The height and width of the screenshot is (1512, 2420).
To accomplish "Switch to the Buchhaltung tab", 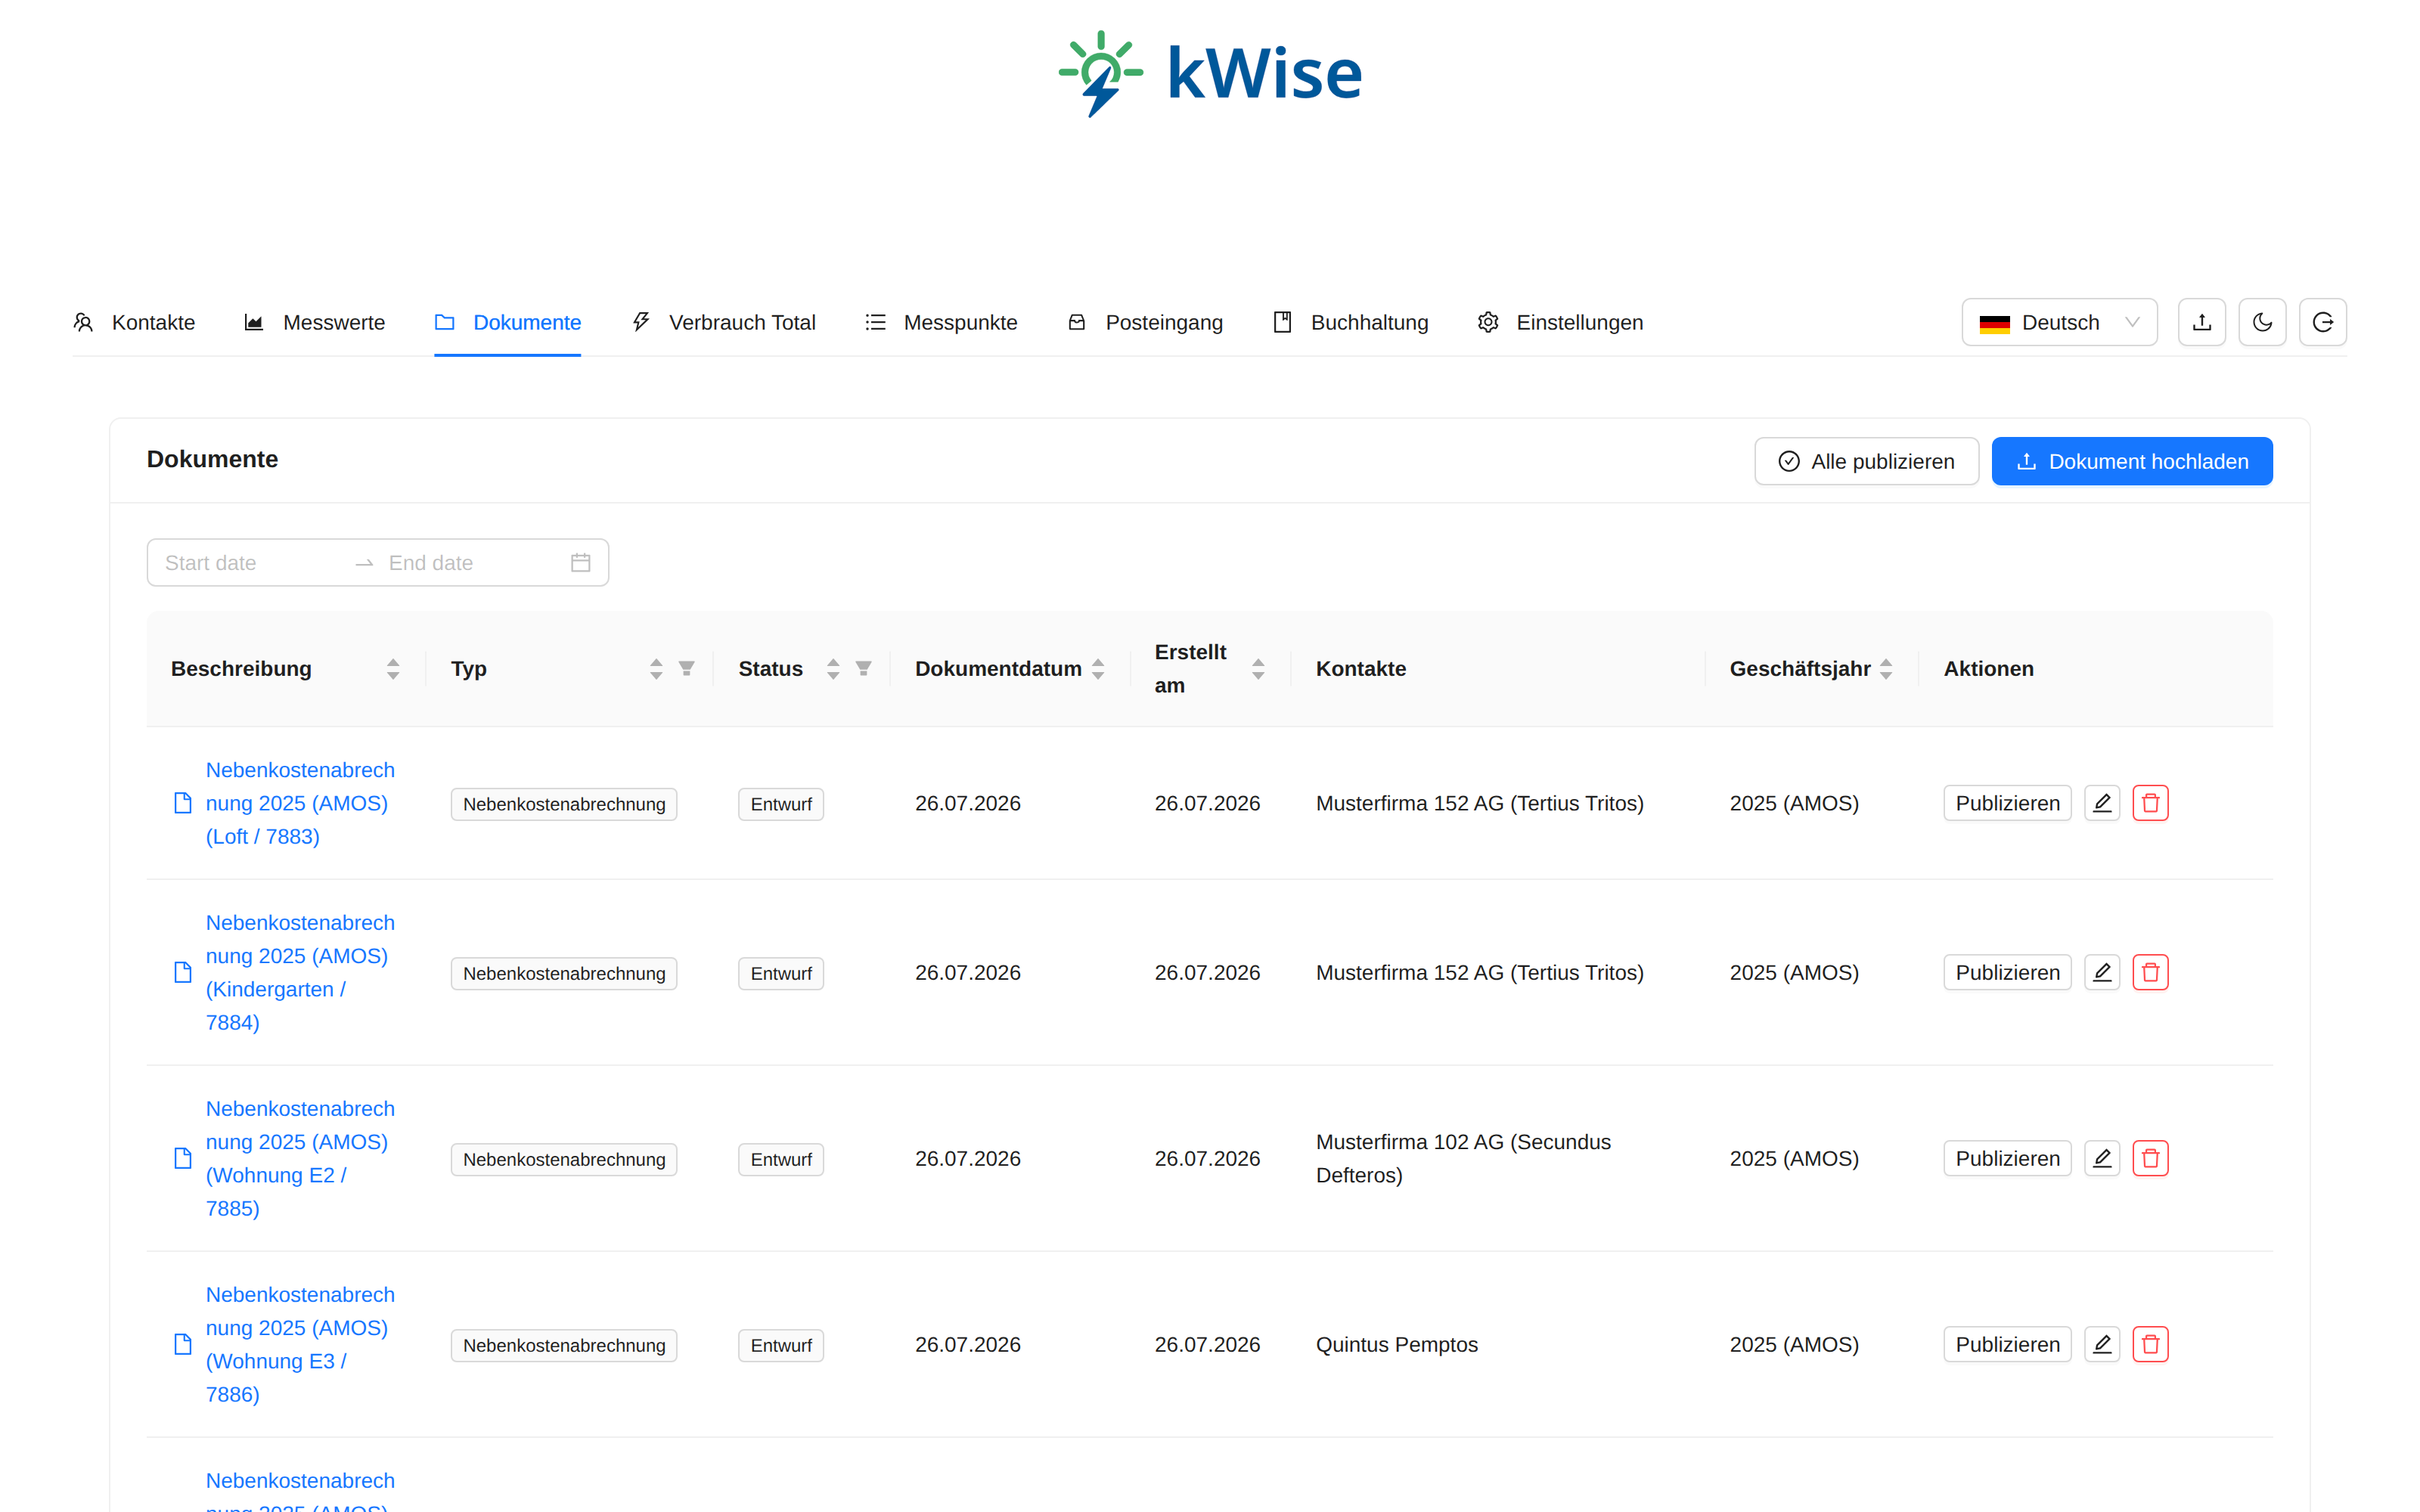I will tap(1351, 322).
